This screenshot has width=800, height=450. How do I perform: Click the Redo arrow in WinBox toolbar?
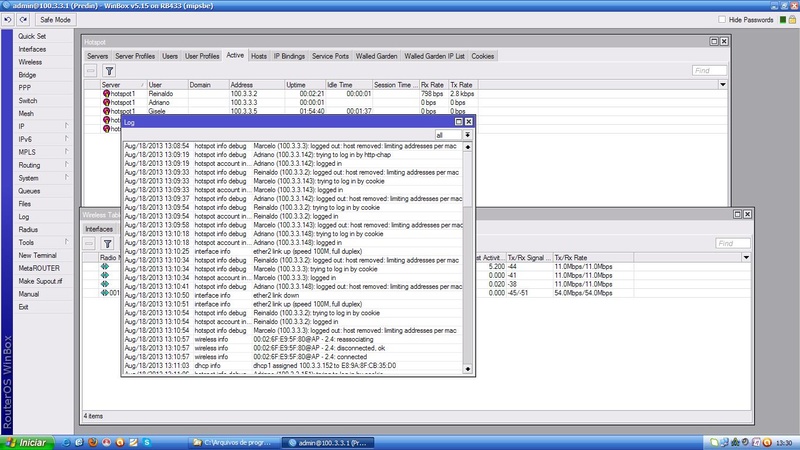click(23, 19)
